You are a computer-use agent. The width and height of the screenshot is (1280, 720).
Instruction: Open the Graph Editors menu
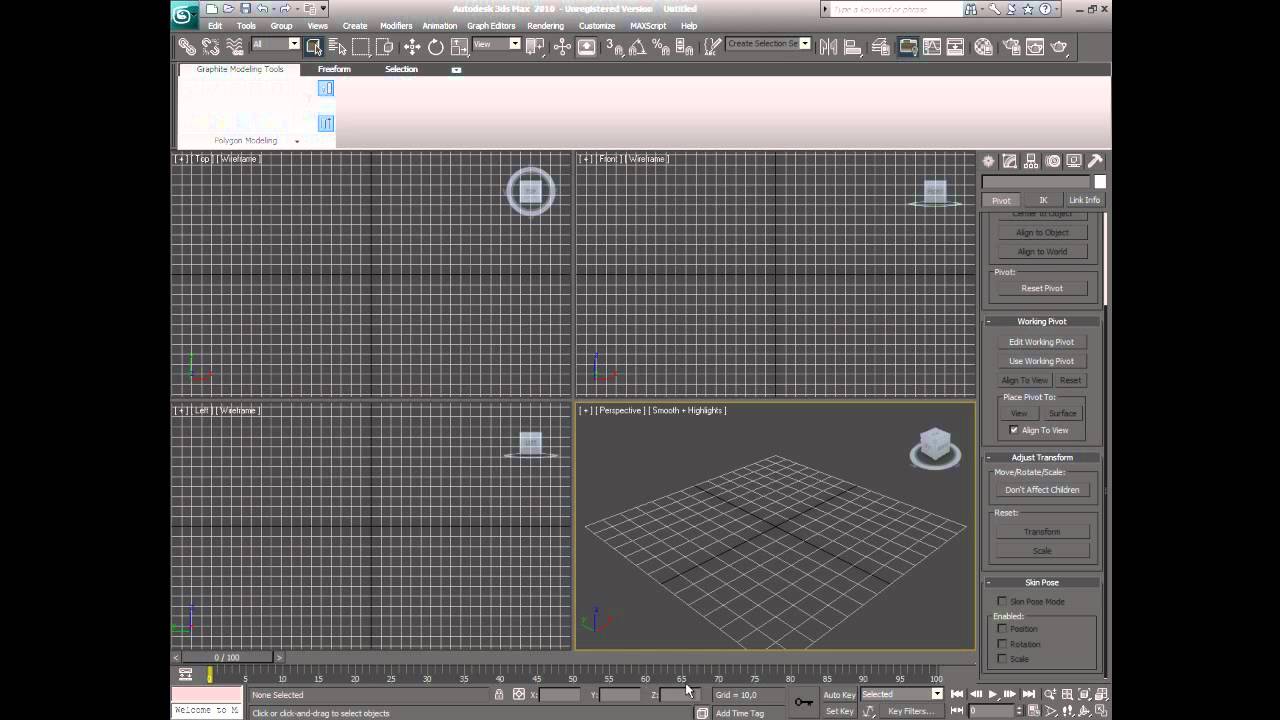[491, 26]
